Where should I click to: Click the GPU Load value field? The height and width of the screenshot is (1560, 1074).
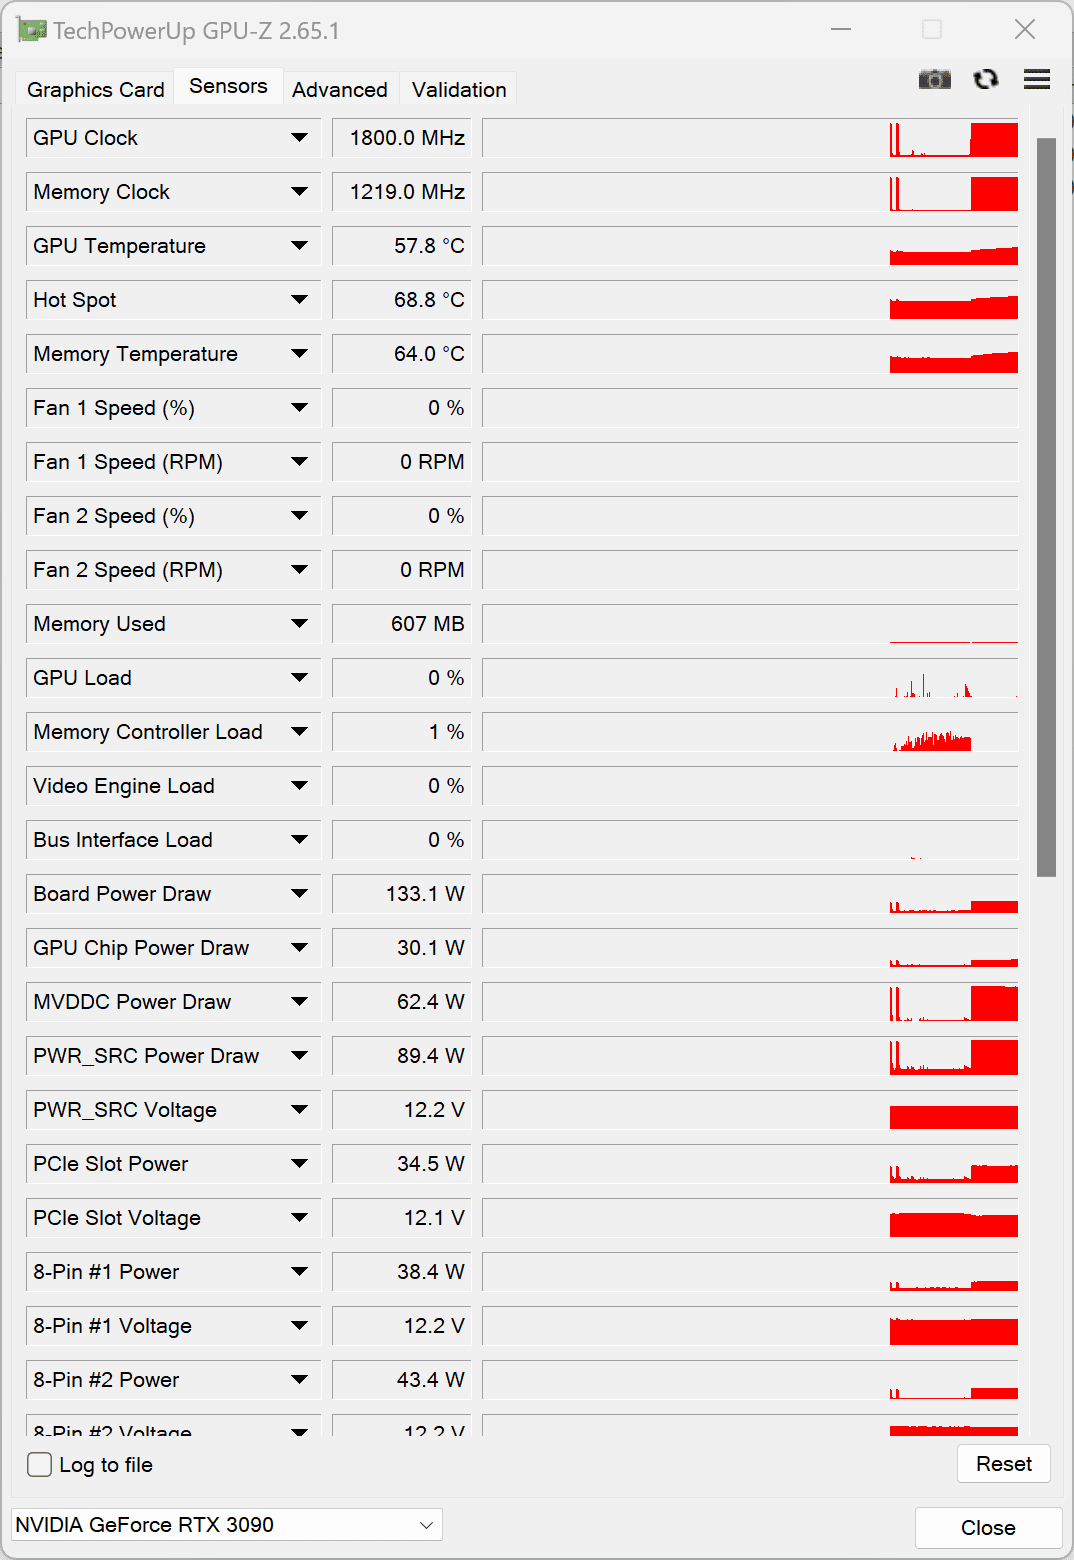click(x=401, y=678)
